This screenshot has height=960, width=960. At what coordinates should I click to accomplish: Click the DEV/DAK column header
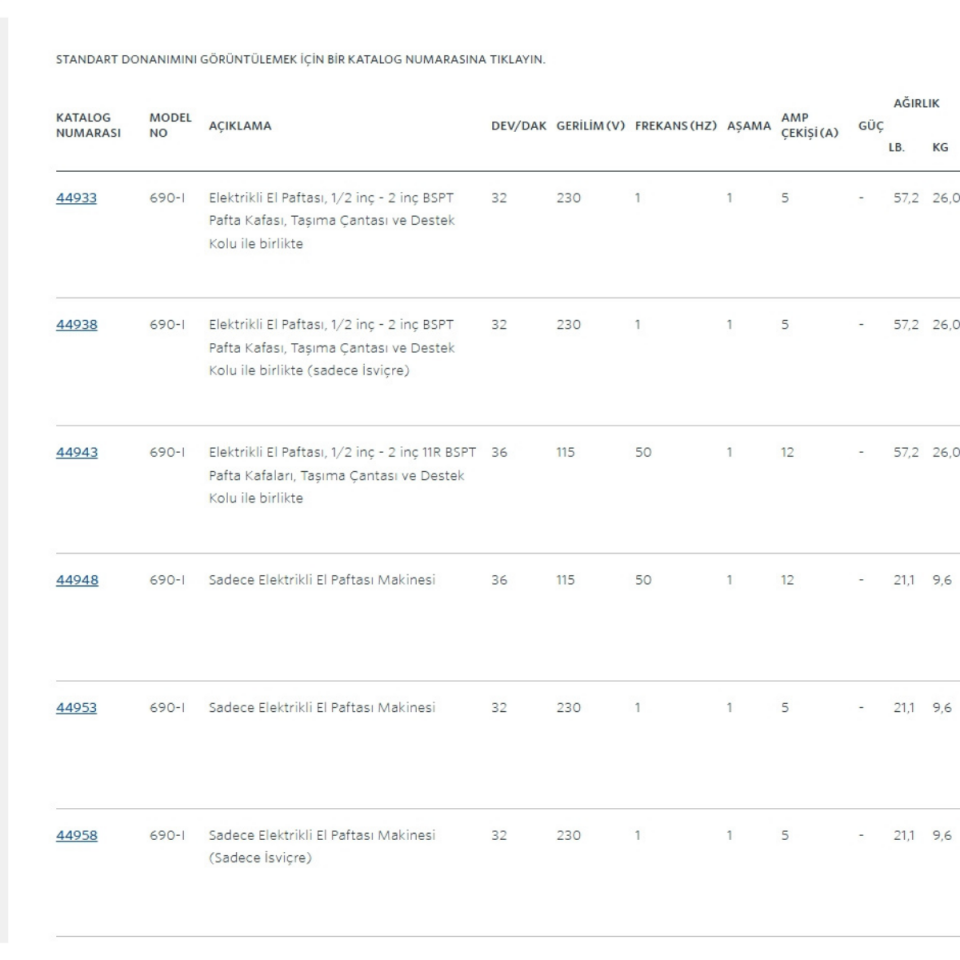click(x=516, y=126)
